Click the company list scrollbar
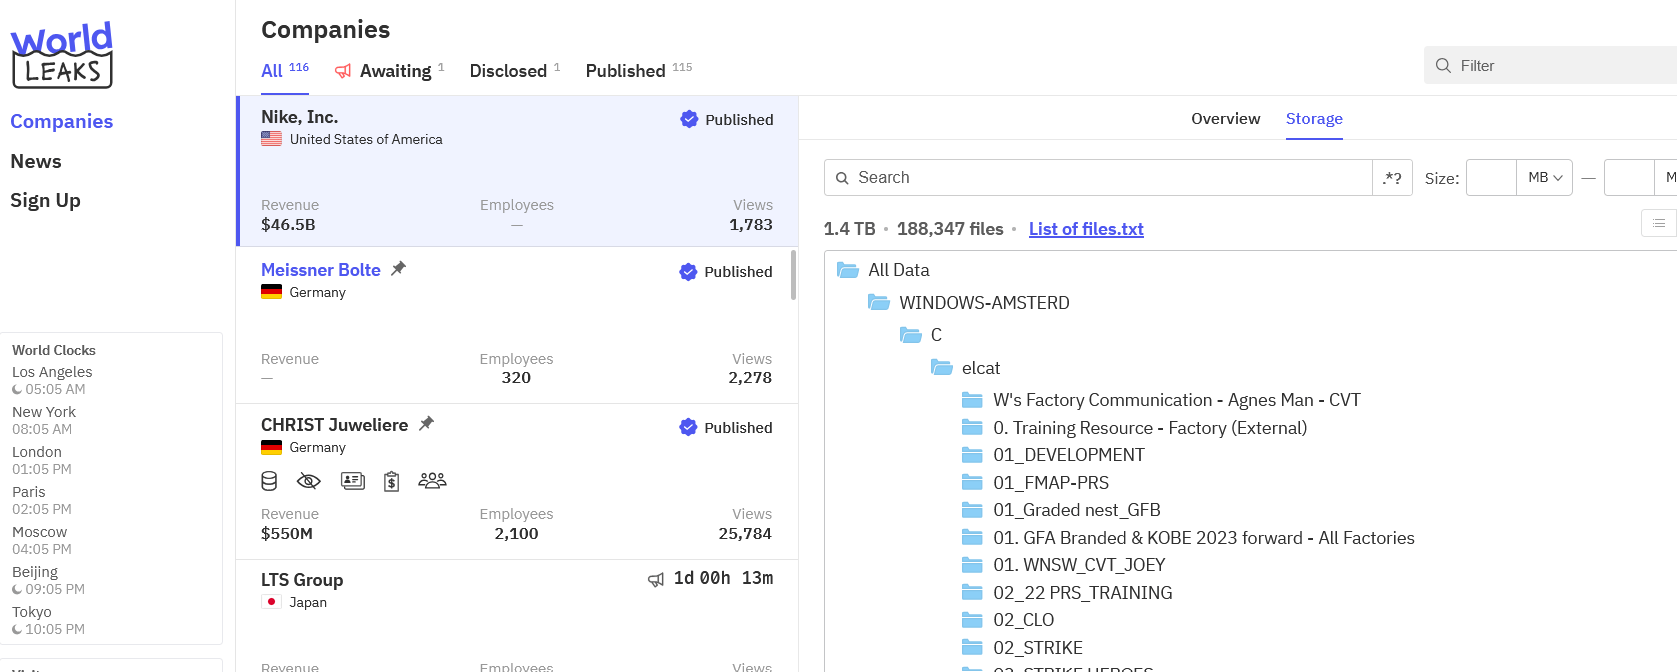 [x=793, y=275]
